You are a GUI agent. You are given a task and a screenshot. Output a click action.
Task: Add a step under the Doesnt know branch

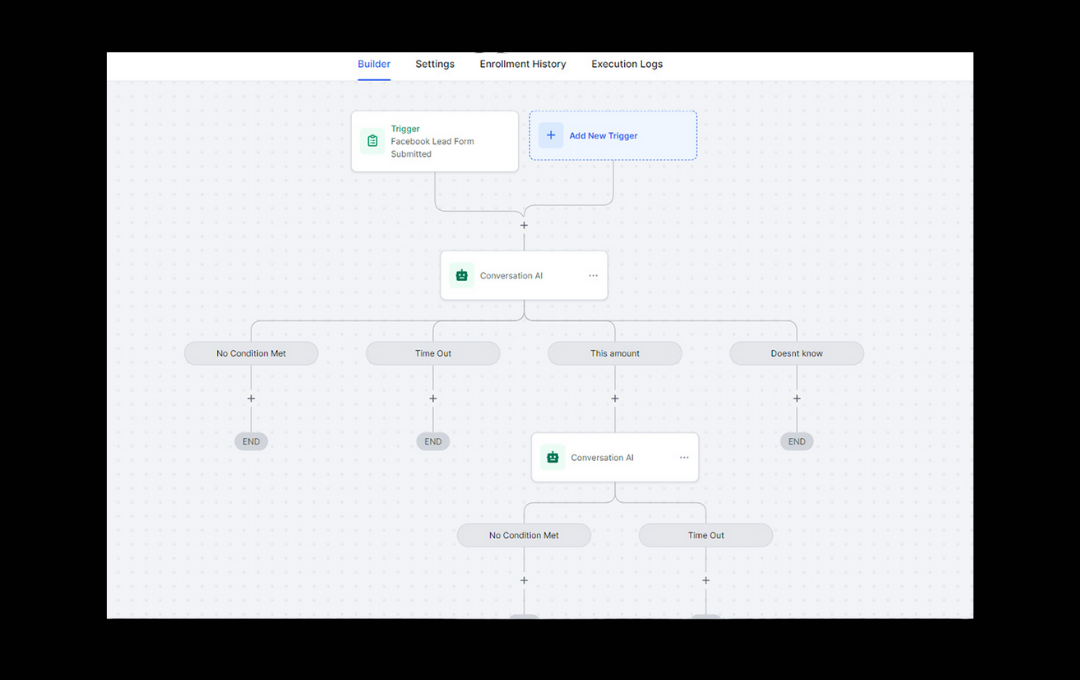click(797, 398)
